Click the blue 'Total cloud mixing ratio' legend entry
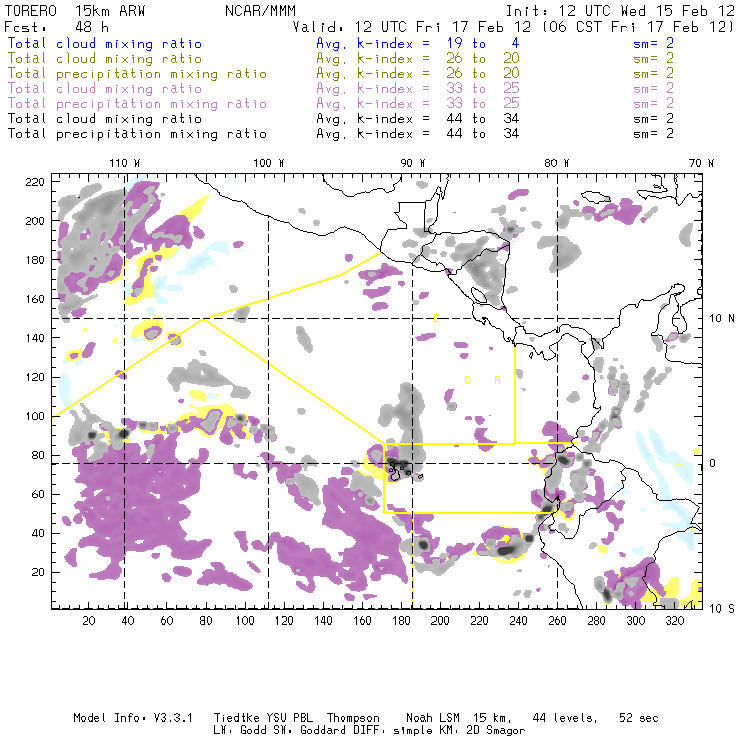The image size is (740, 740). [x=105, y=44]
